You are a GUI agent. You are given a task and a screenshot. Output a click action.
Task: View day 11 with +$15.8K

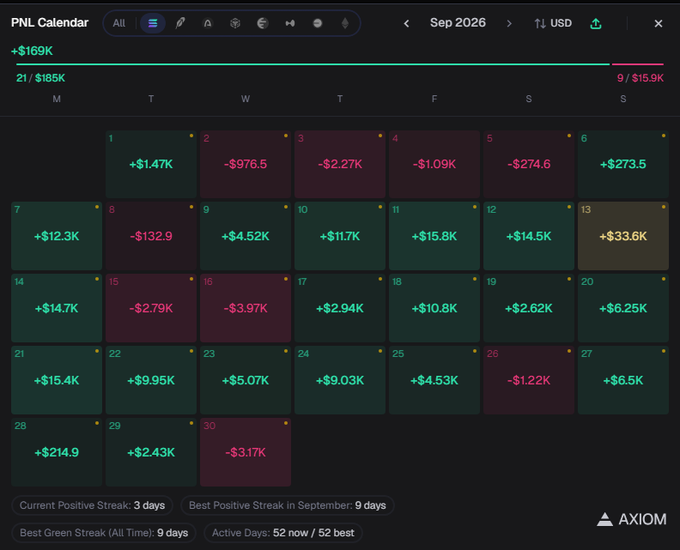pyautogui.click(x=435, y=236)
